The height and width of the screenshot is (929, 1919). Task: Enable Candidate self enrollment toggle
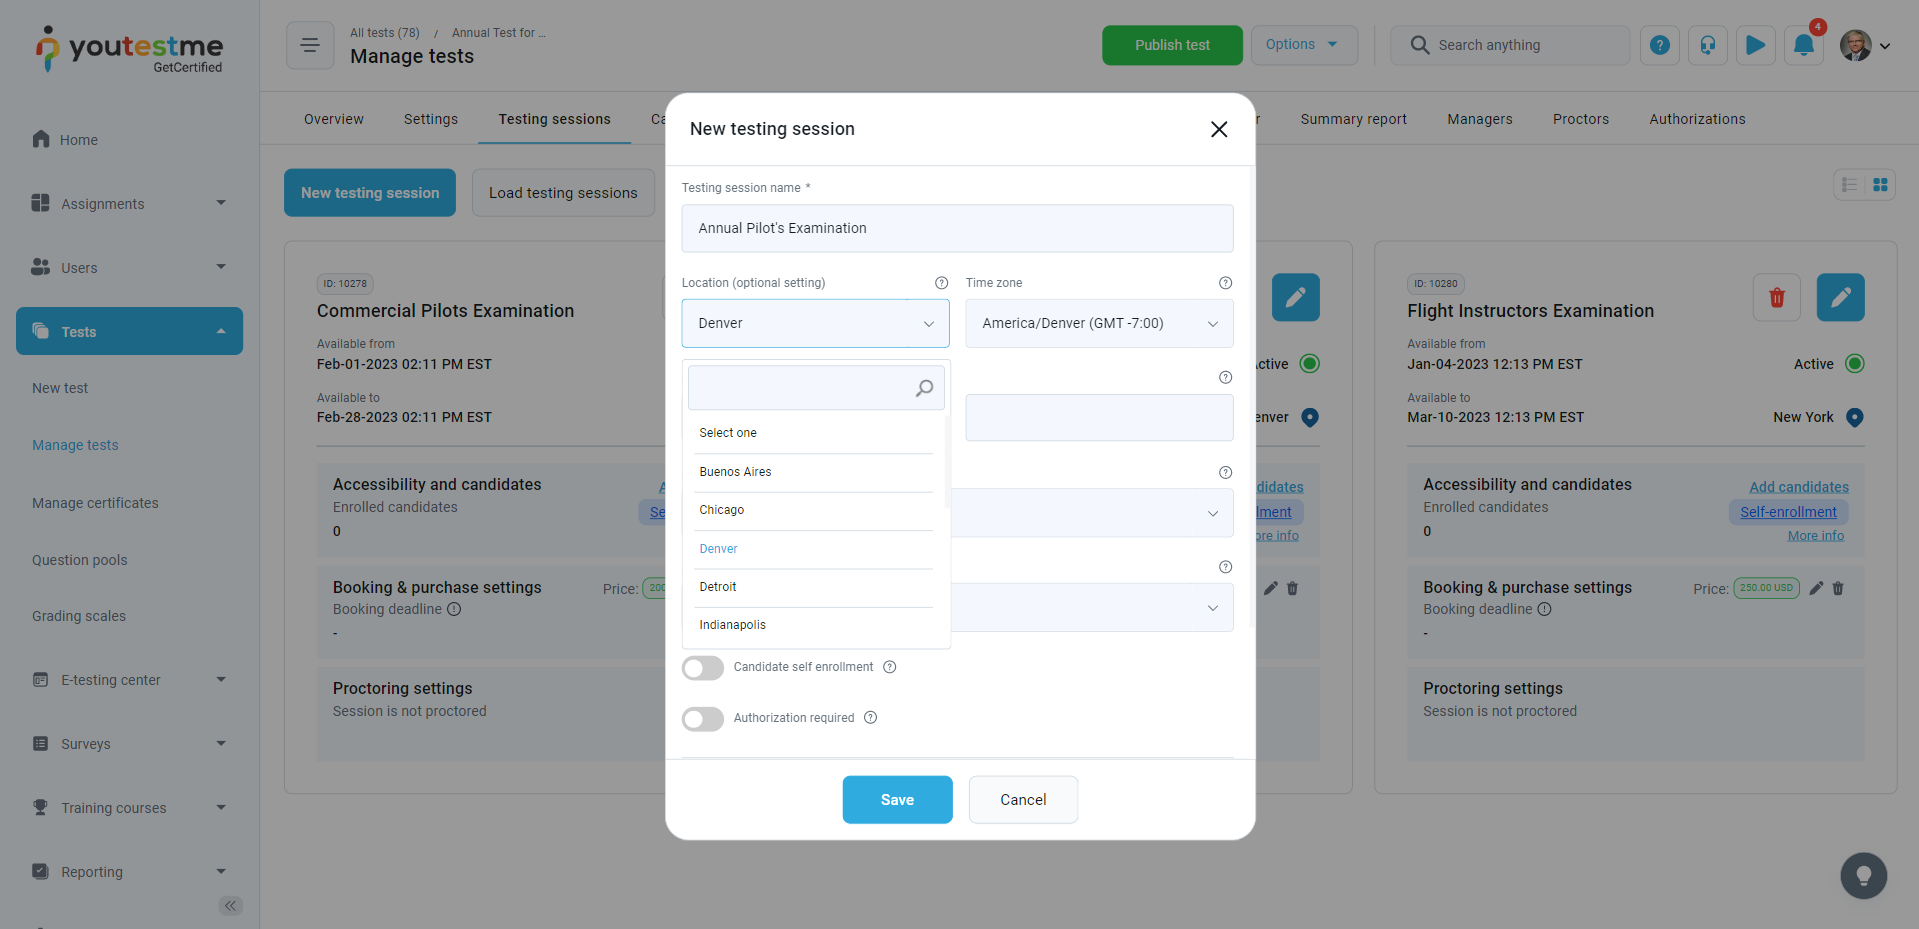tap(703, 668)
